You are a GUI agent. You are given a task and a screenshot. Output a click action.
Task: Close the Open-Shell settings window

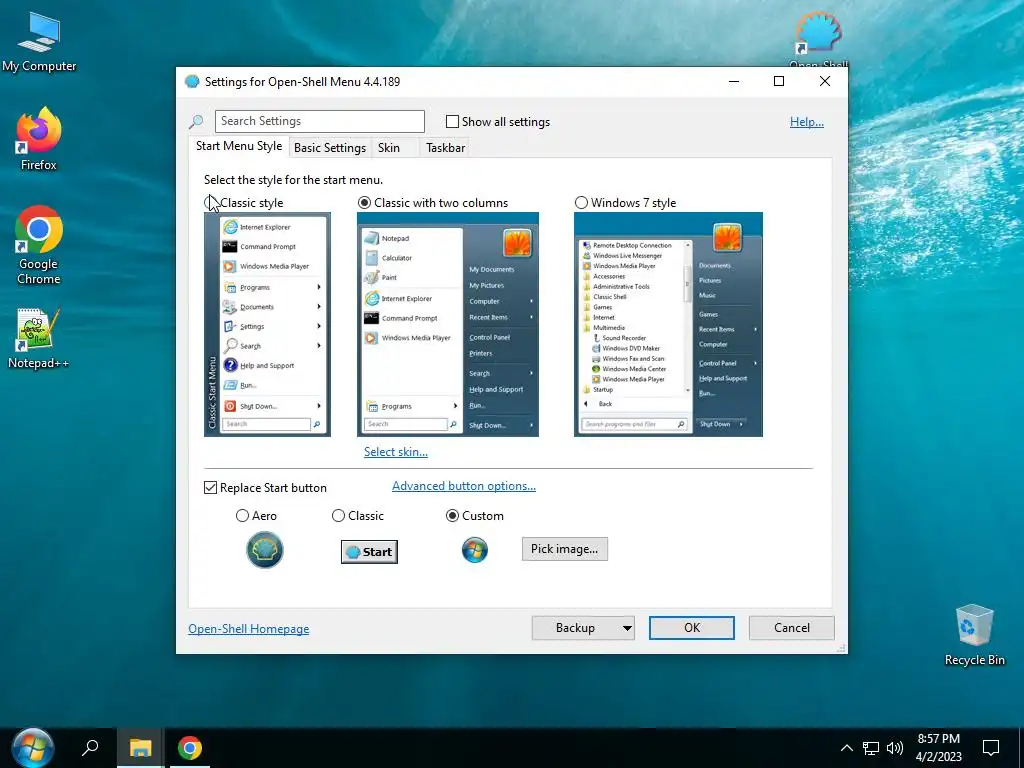[x=825, y=82]
